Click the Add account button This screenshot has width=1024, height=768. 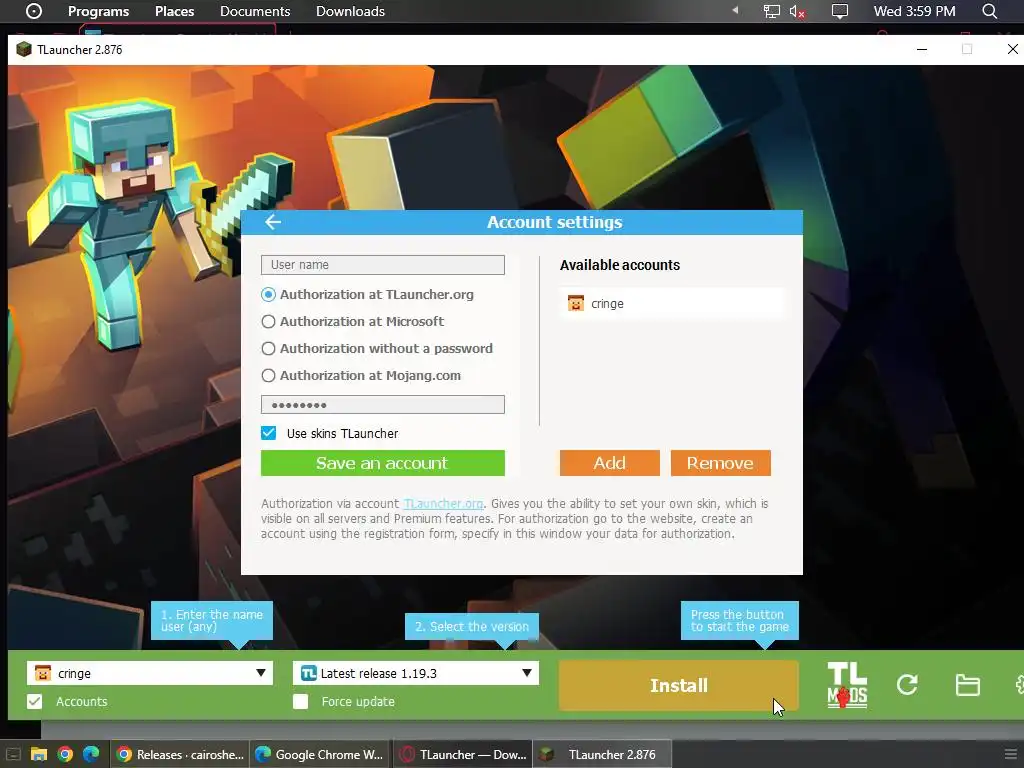(609, 463)
